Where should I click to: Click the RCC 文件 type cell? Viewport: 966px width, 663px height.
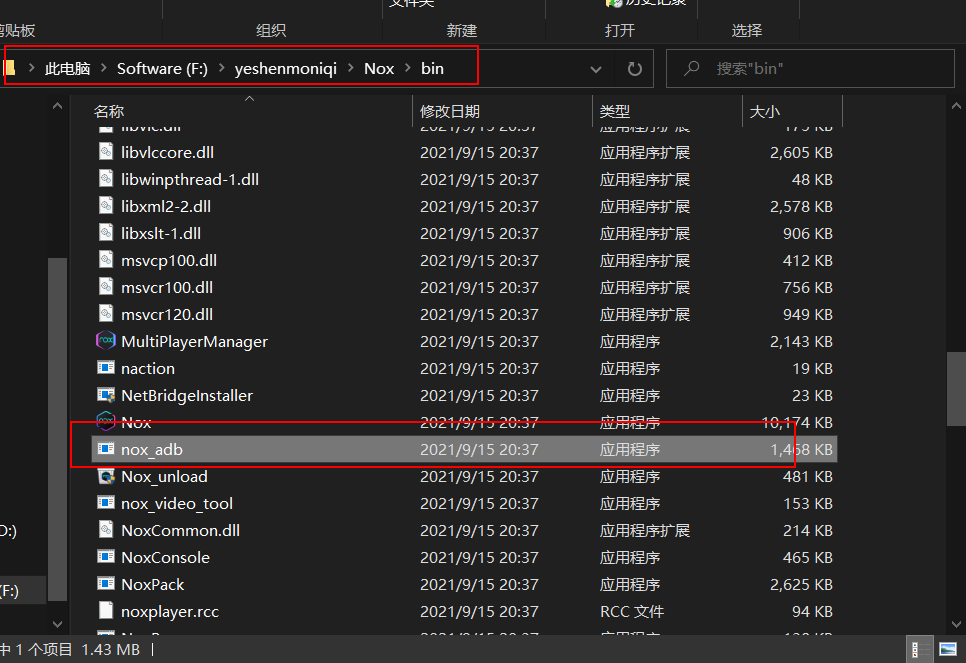tap(632, 611)
